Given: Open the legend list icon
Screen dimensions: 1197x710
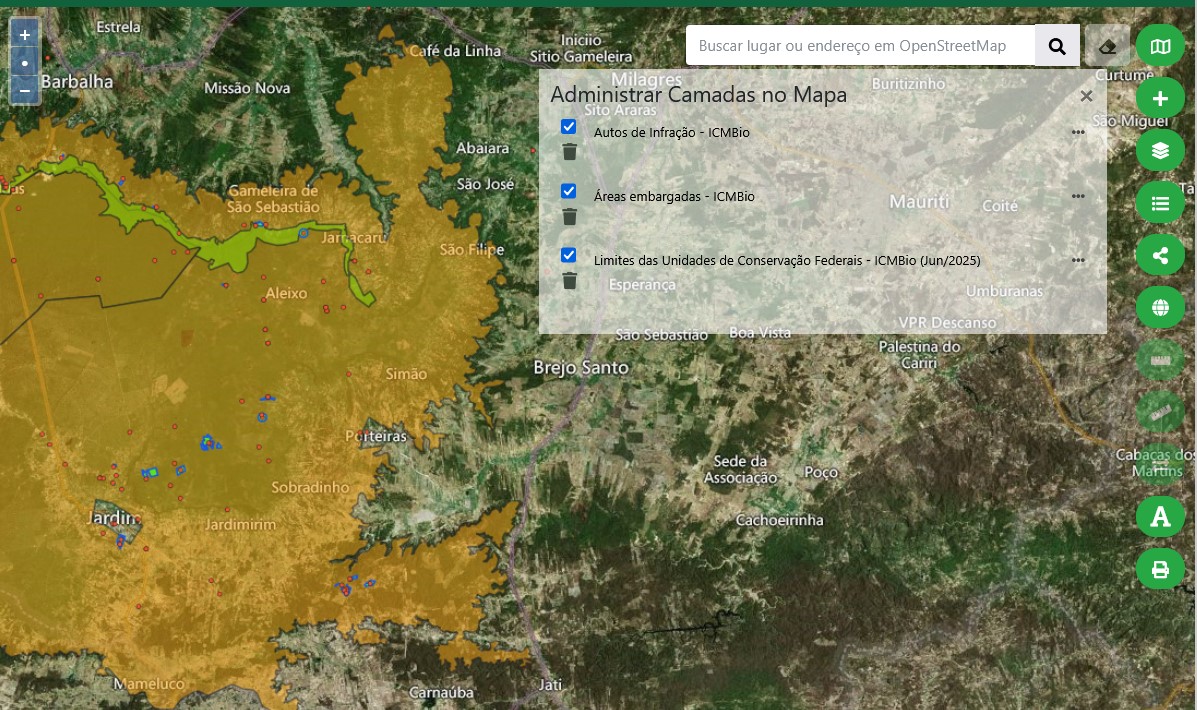Looking at the screenshot, I should point(1160,202).
